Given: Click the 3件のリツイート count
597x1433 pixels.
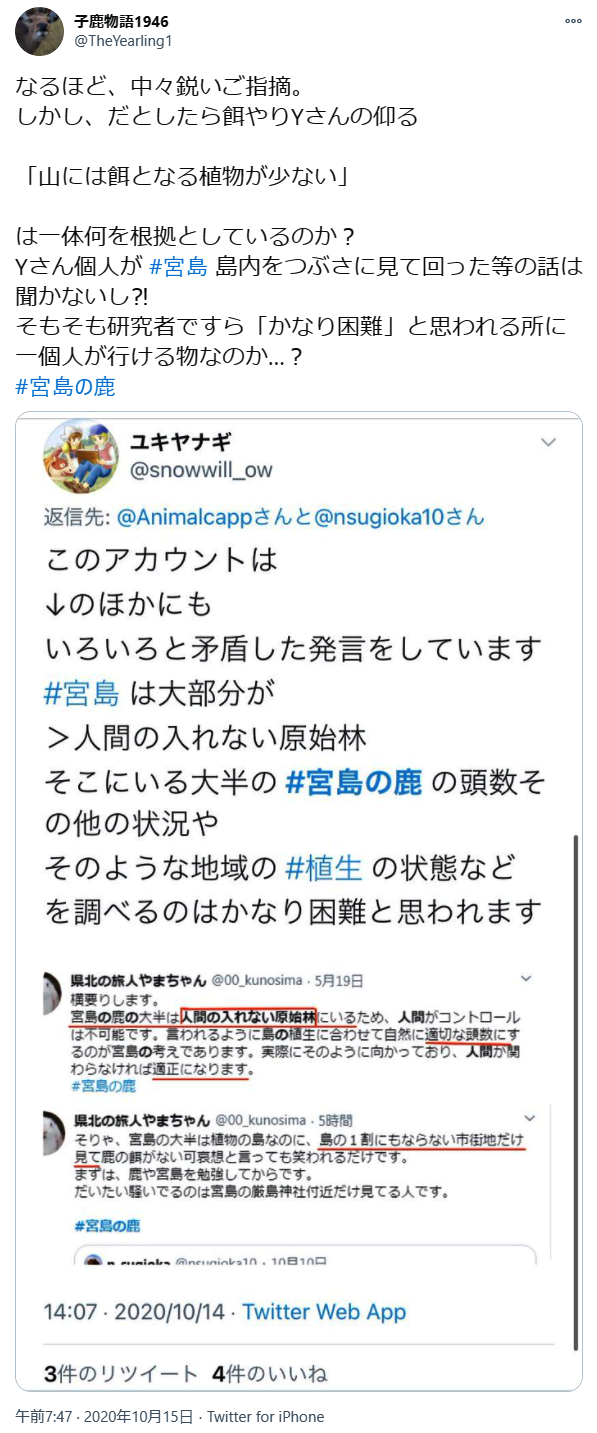Looking at the screenshot, I should coord(107,1373).
